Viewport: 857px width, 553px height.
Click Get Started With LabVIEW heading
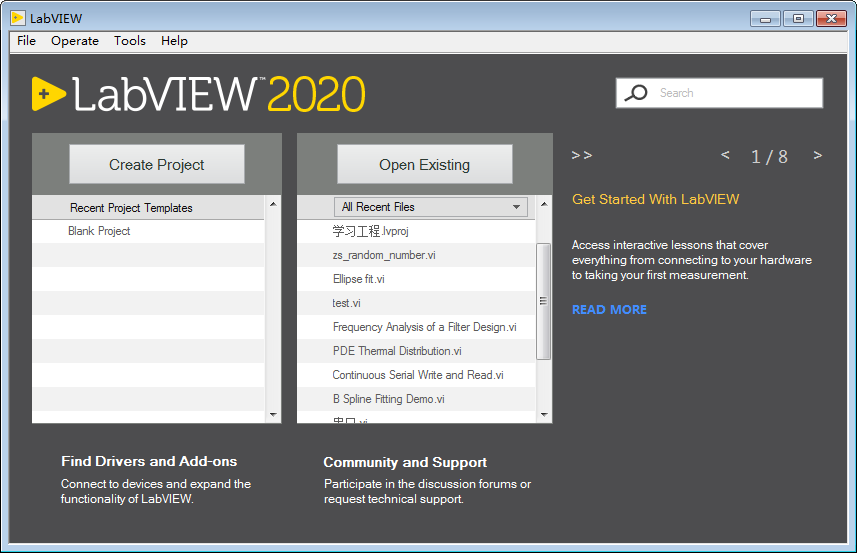tap(655, 199)
